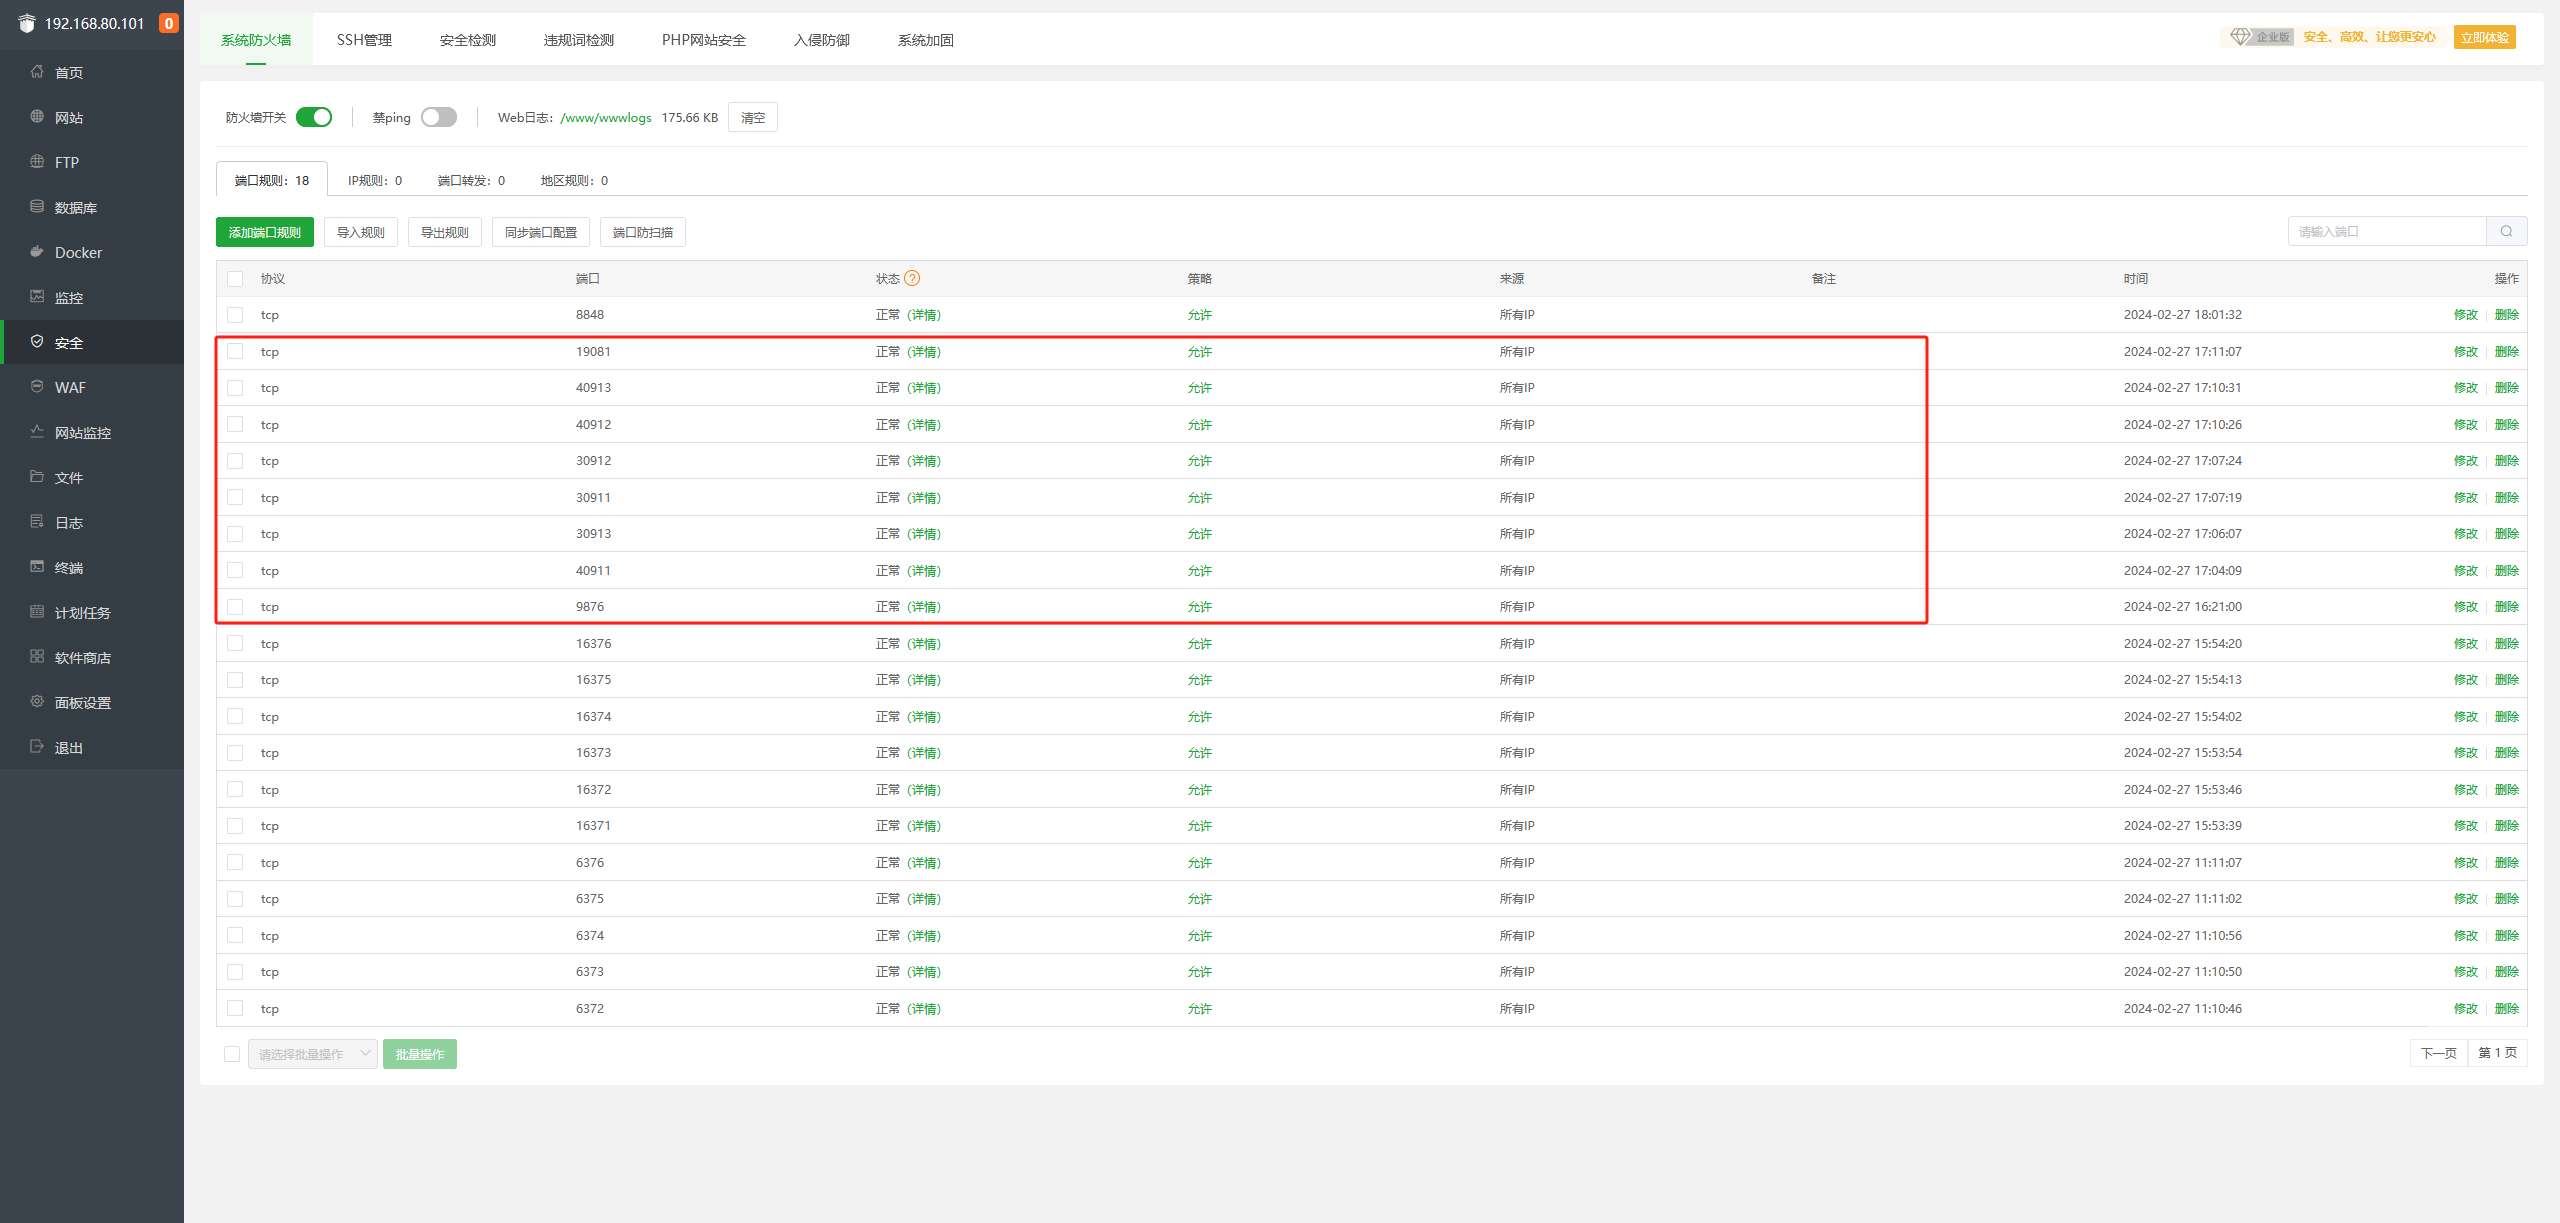Screen dimensions: 2560x1223
Task: Click the 退出 logout icon
Action: [37, 747]
